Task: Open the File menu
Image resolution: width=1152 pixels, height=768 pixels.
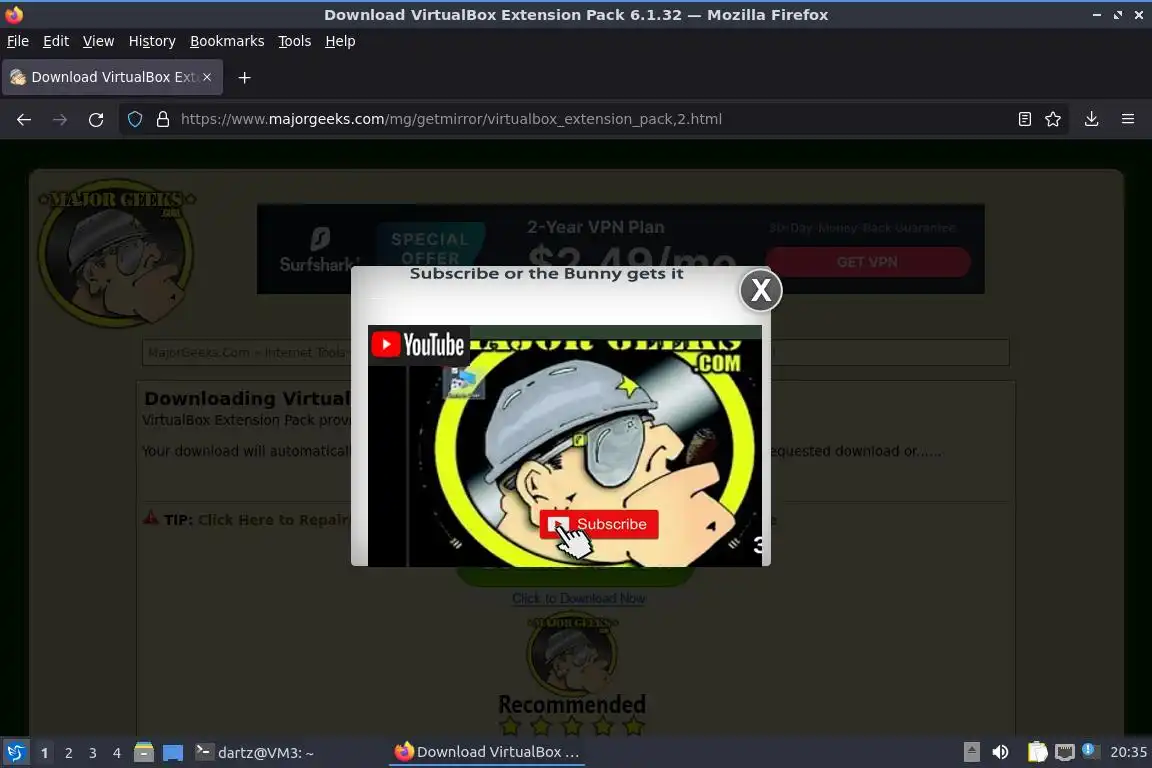Action: coord(18,41)
